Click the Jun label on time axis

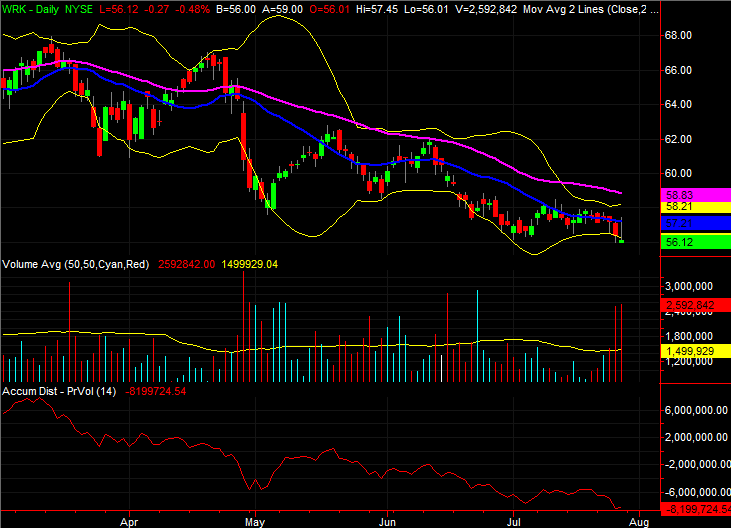point(388,521)
